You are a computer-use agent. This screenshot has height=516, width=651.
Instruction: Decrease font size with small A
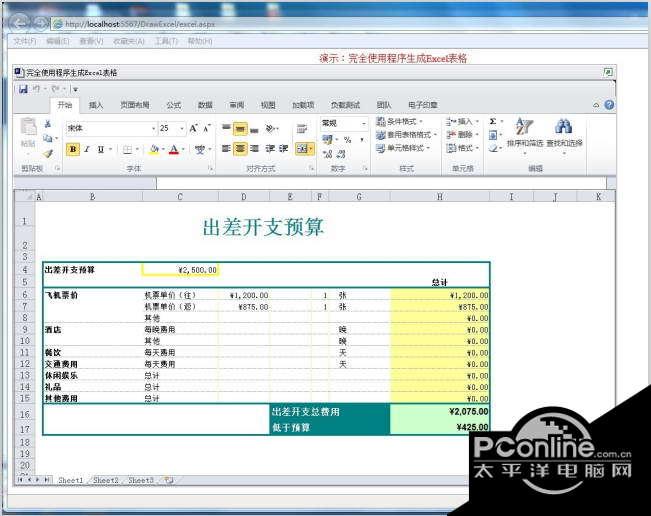[206, 128]
